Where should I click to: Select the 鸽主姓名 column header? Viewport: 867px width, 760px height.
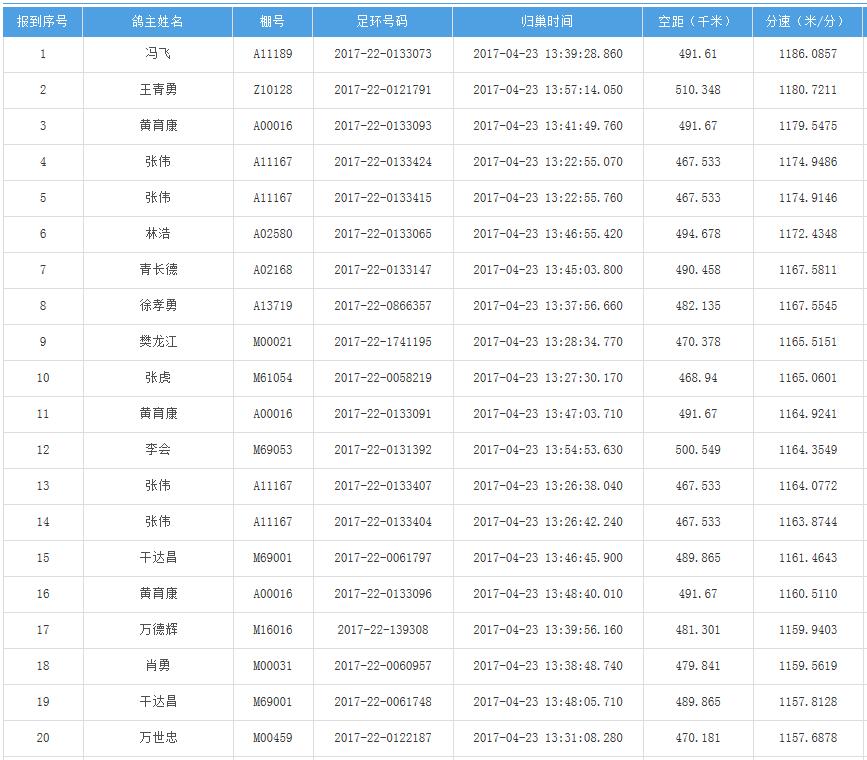[157, 21]
